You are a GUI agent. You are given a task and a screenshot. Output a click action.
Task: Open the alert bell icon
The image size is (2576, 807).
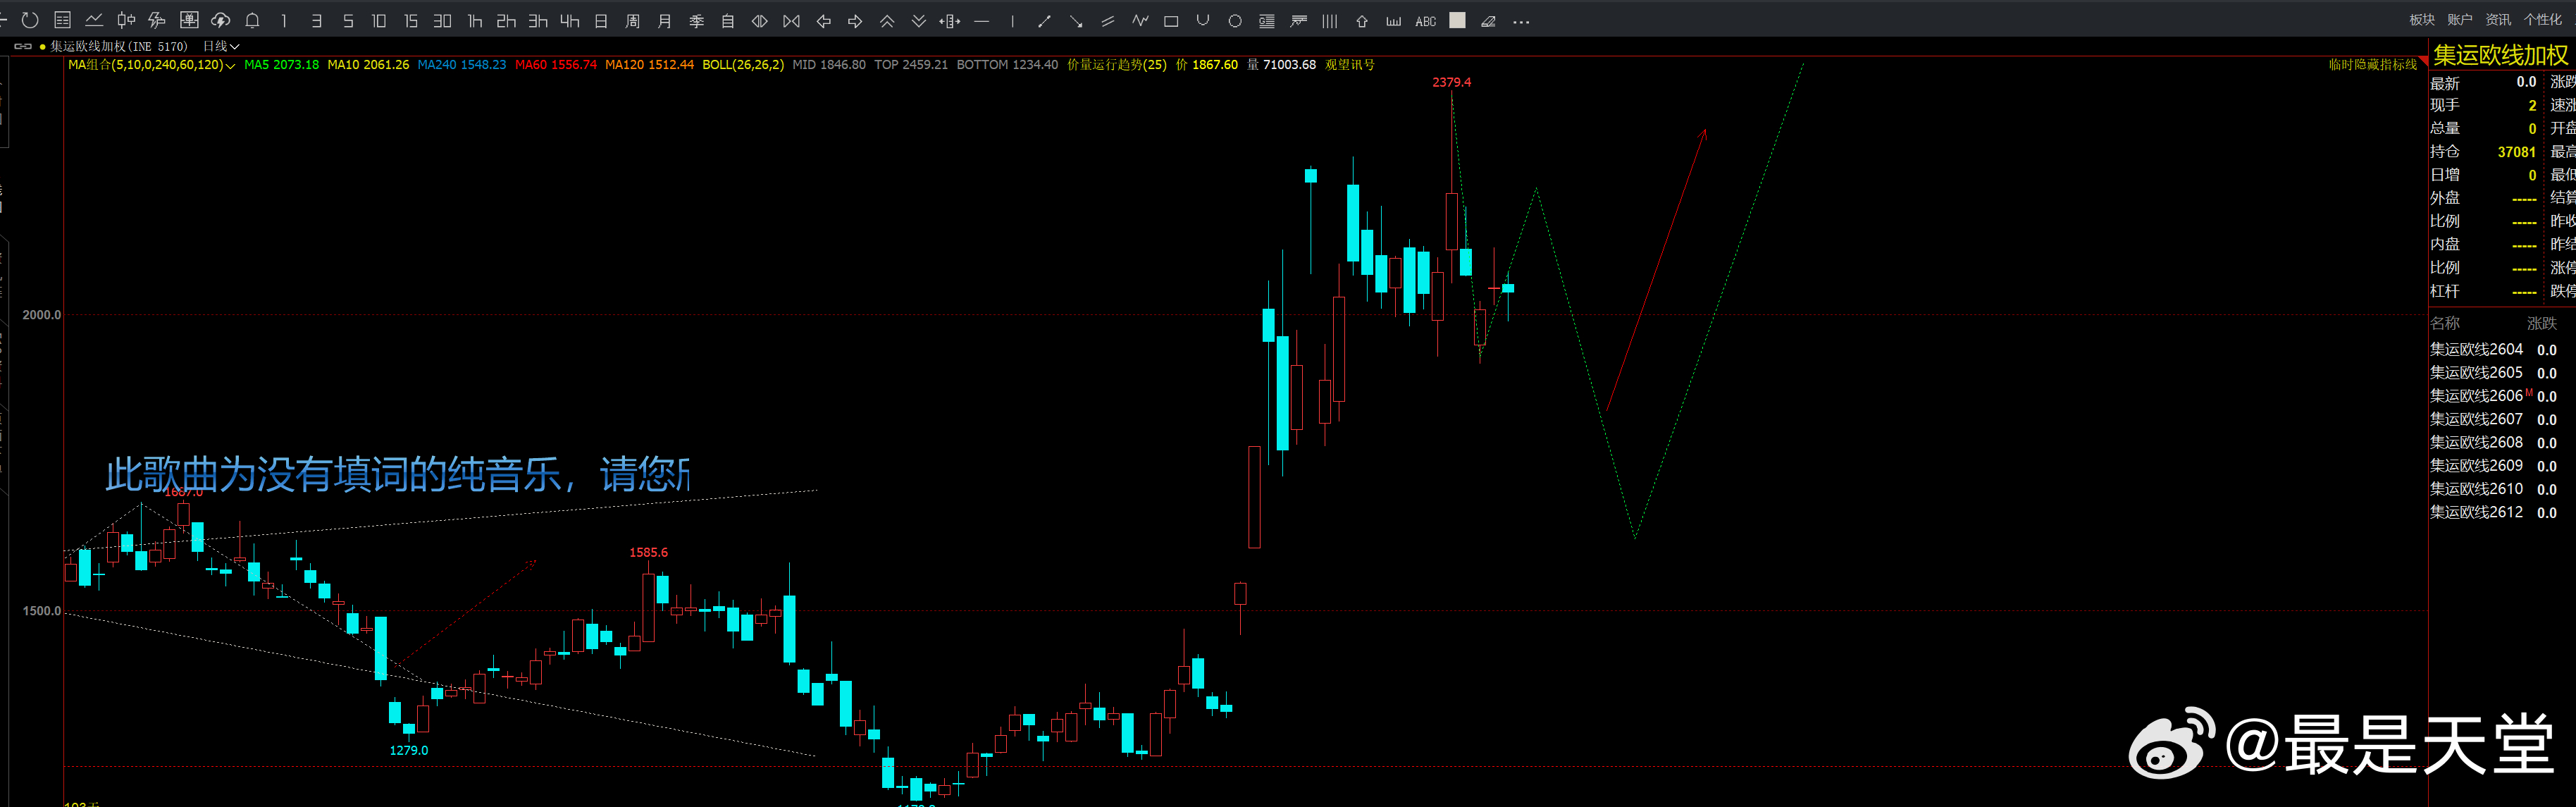coord(253,20)
